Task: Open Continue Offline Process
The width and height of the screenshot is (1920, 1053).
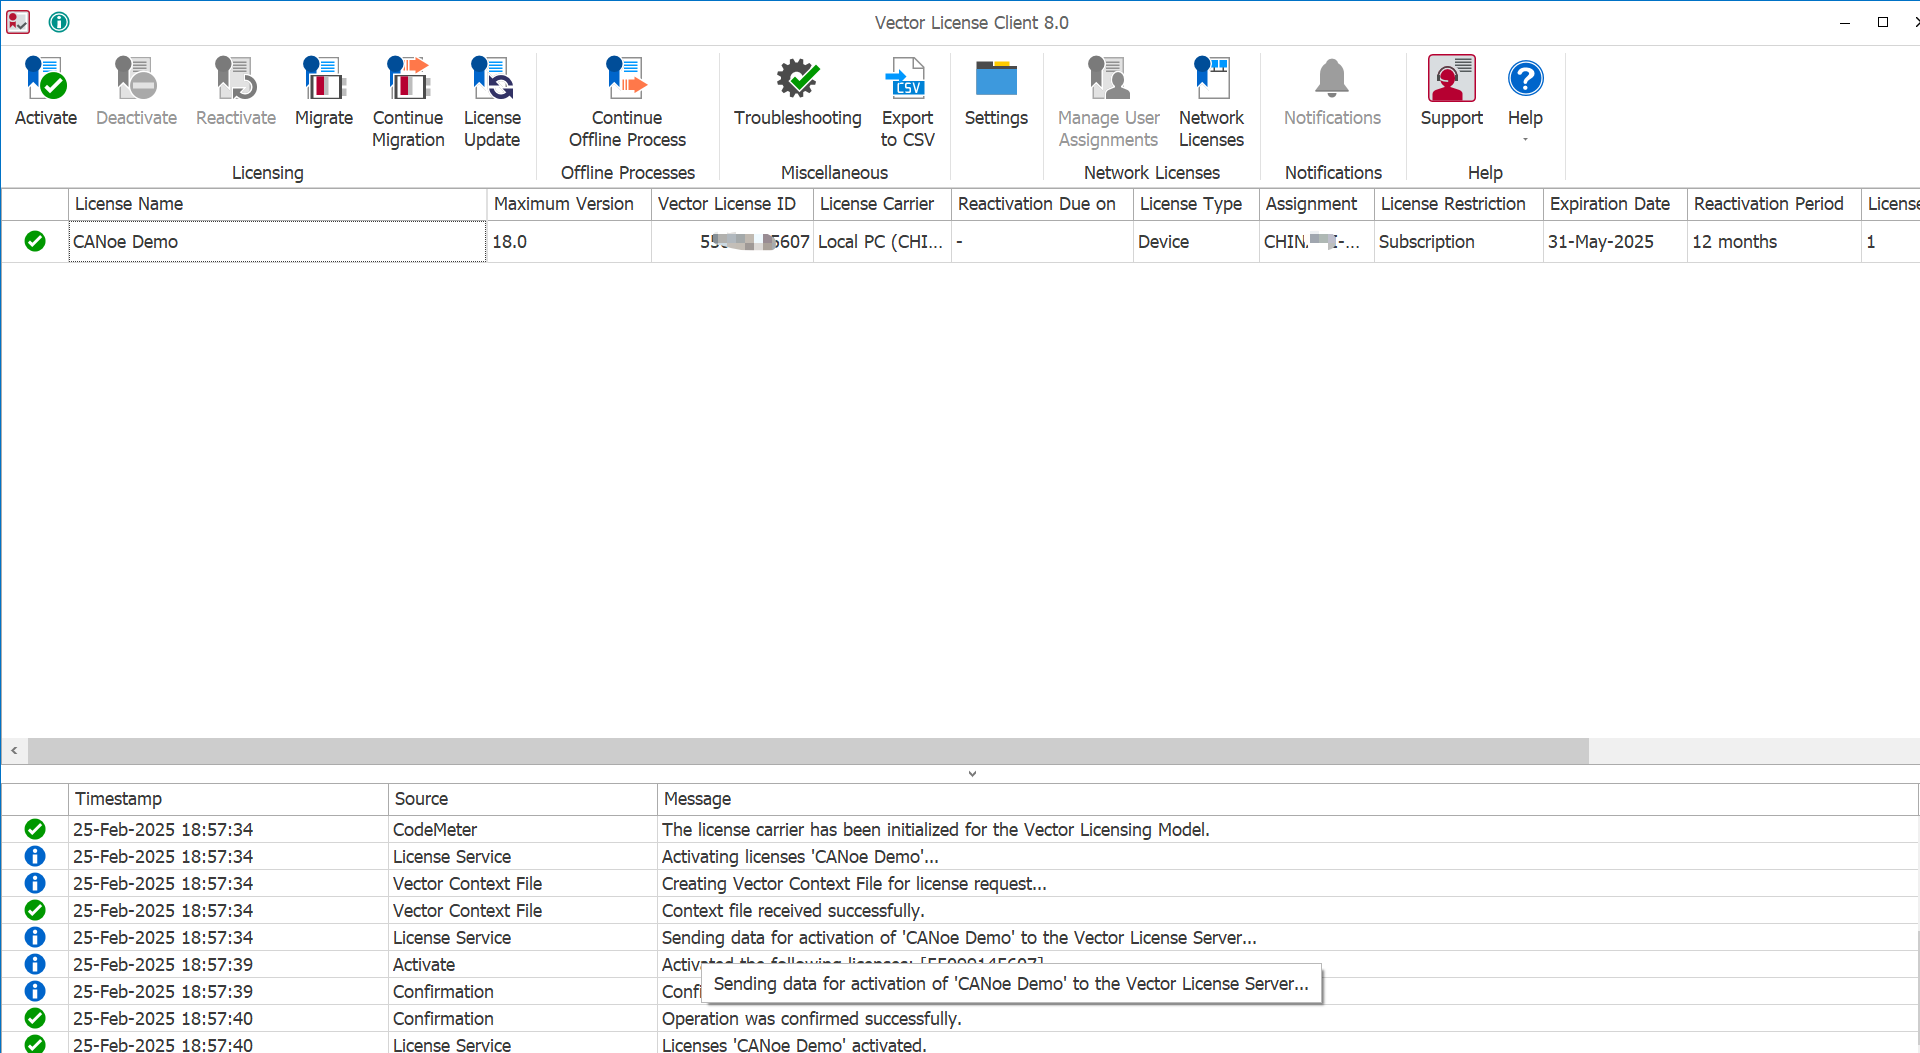Action: pos(627,102)
